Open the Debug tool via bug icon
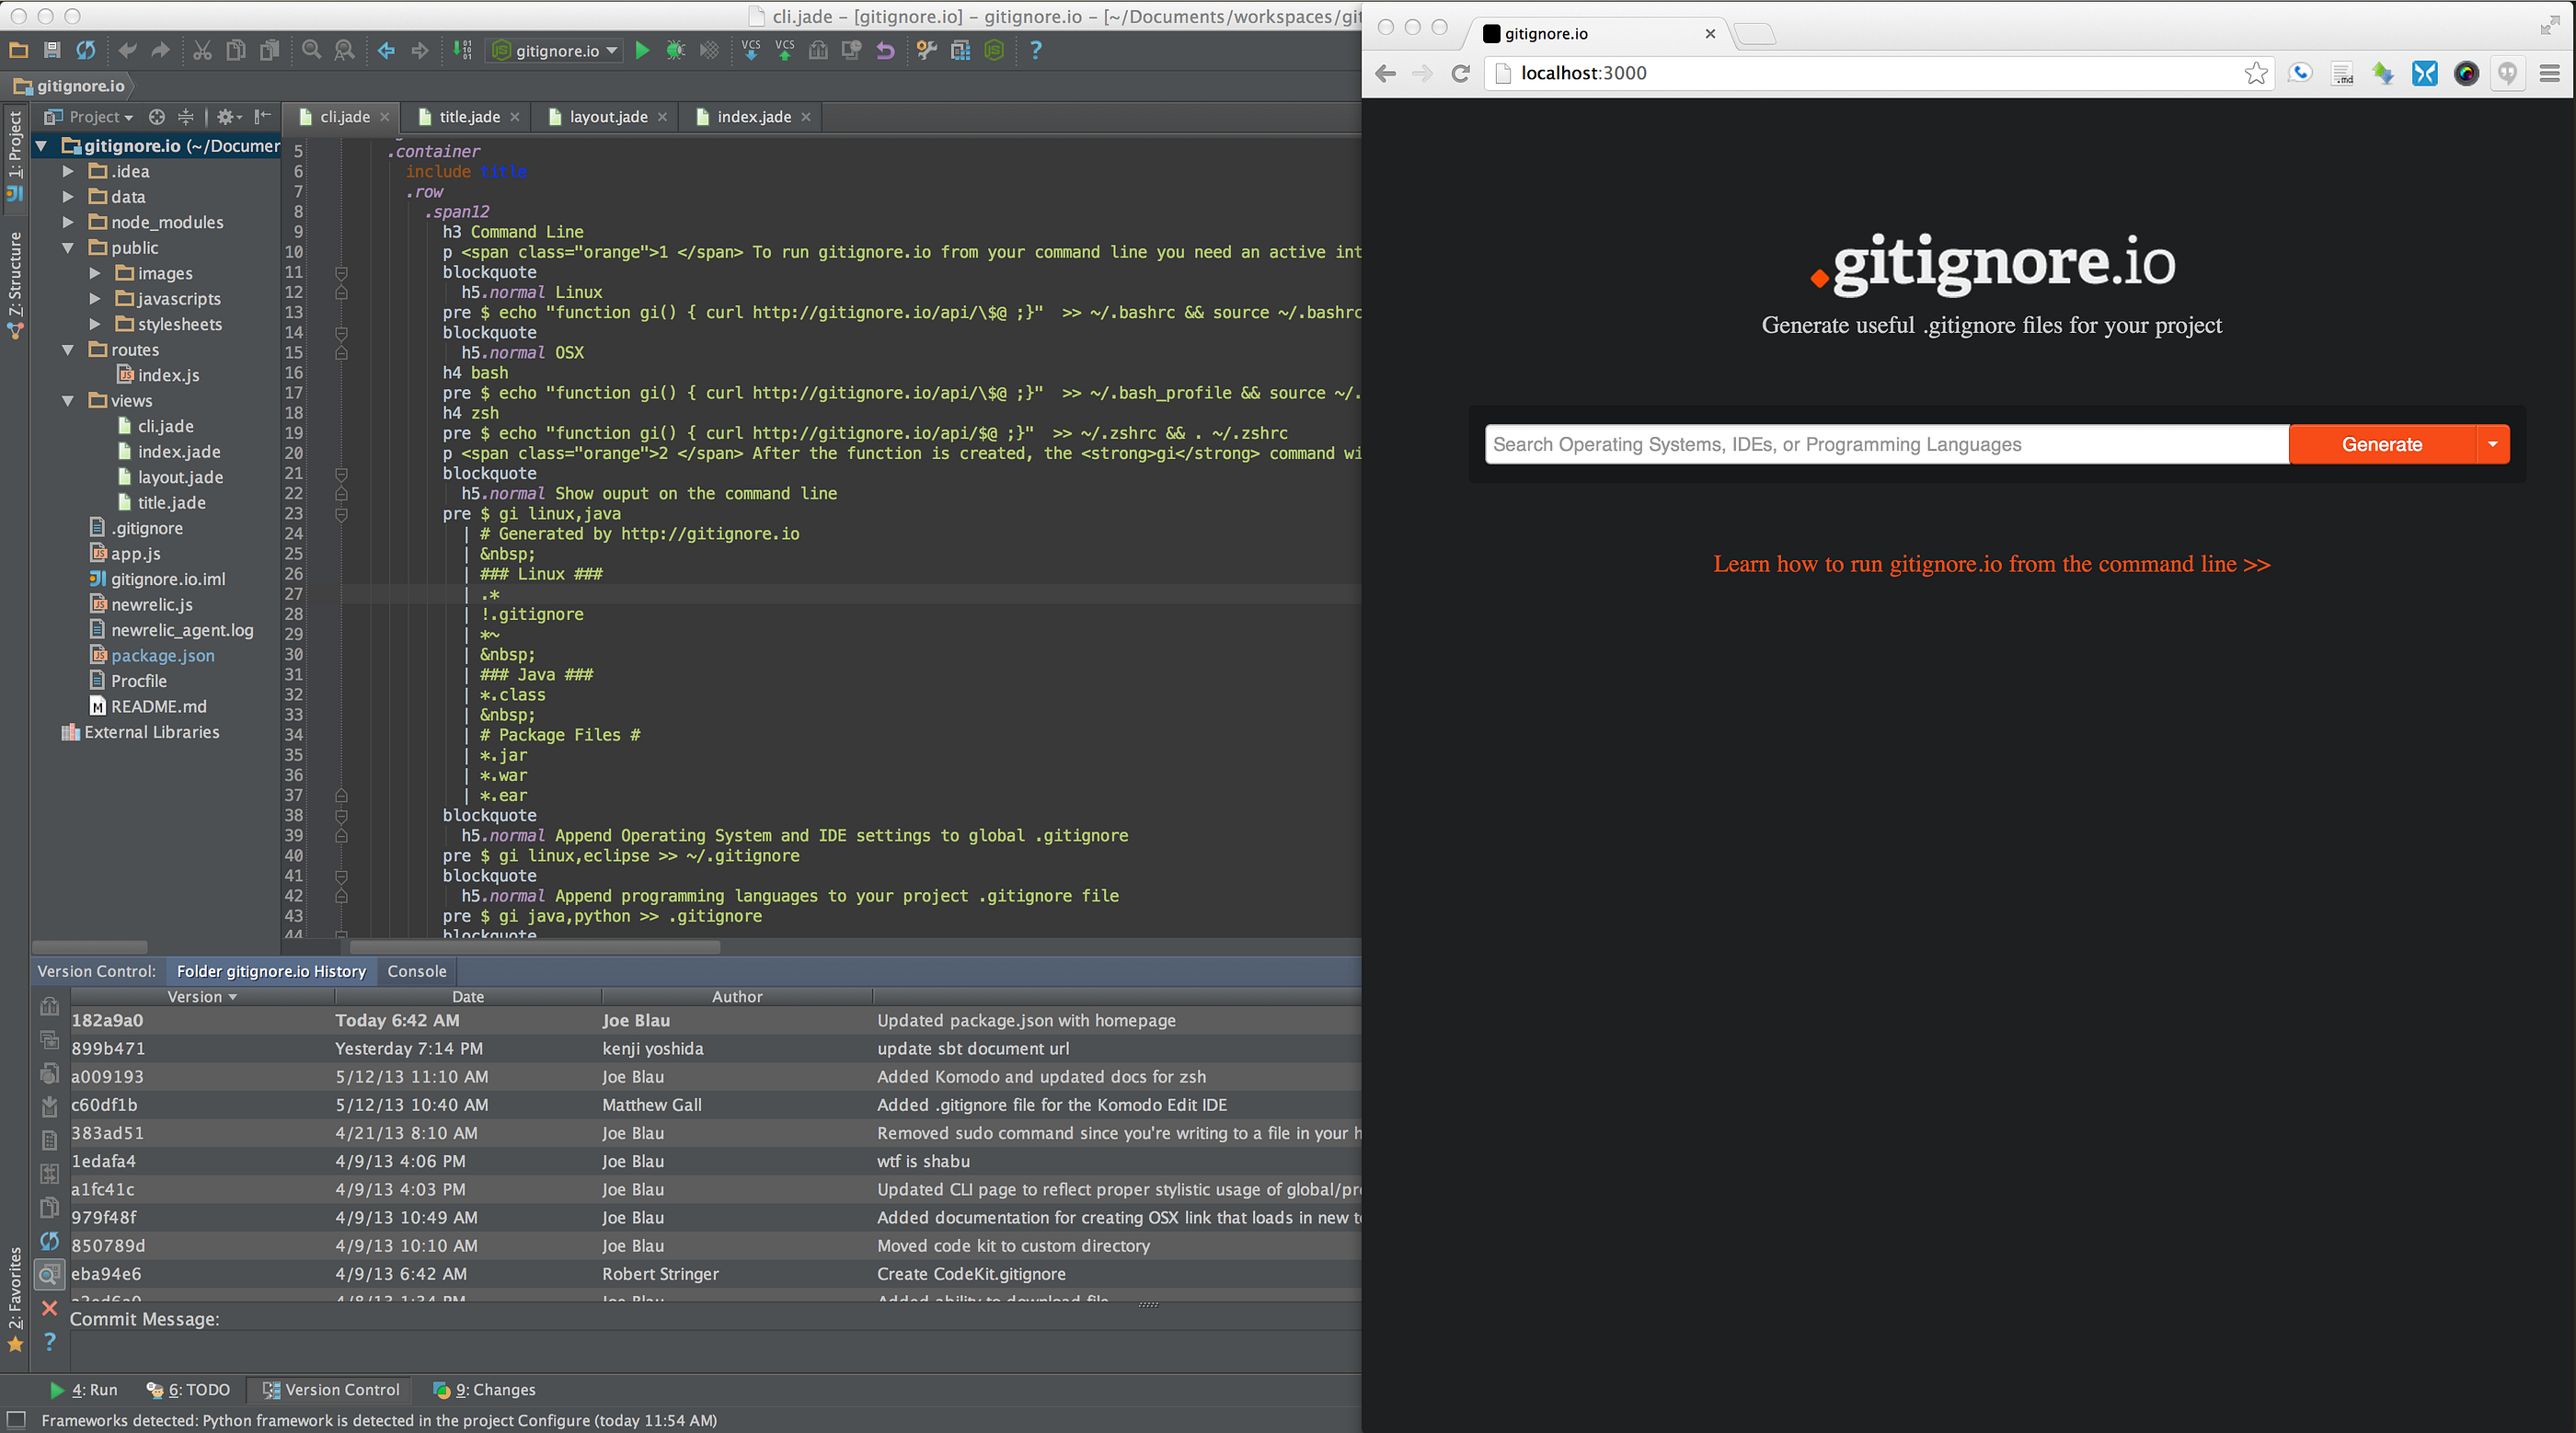The height and width of the screenshot is (1433, 2576). pos(676,50)
